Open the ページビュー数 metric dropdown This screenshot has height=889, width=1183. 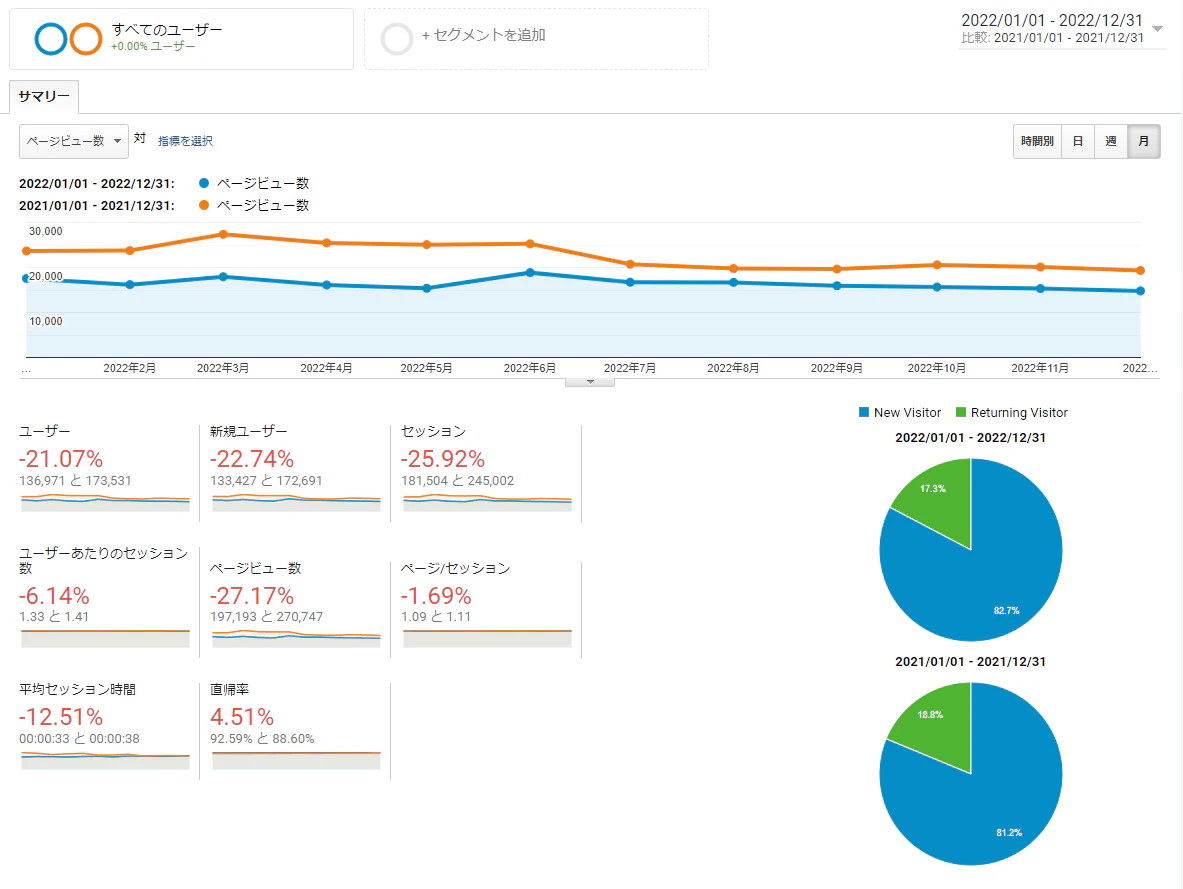click(74, 141)
